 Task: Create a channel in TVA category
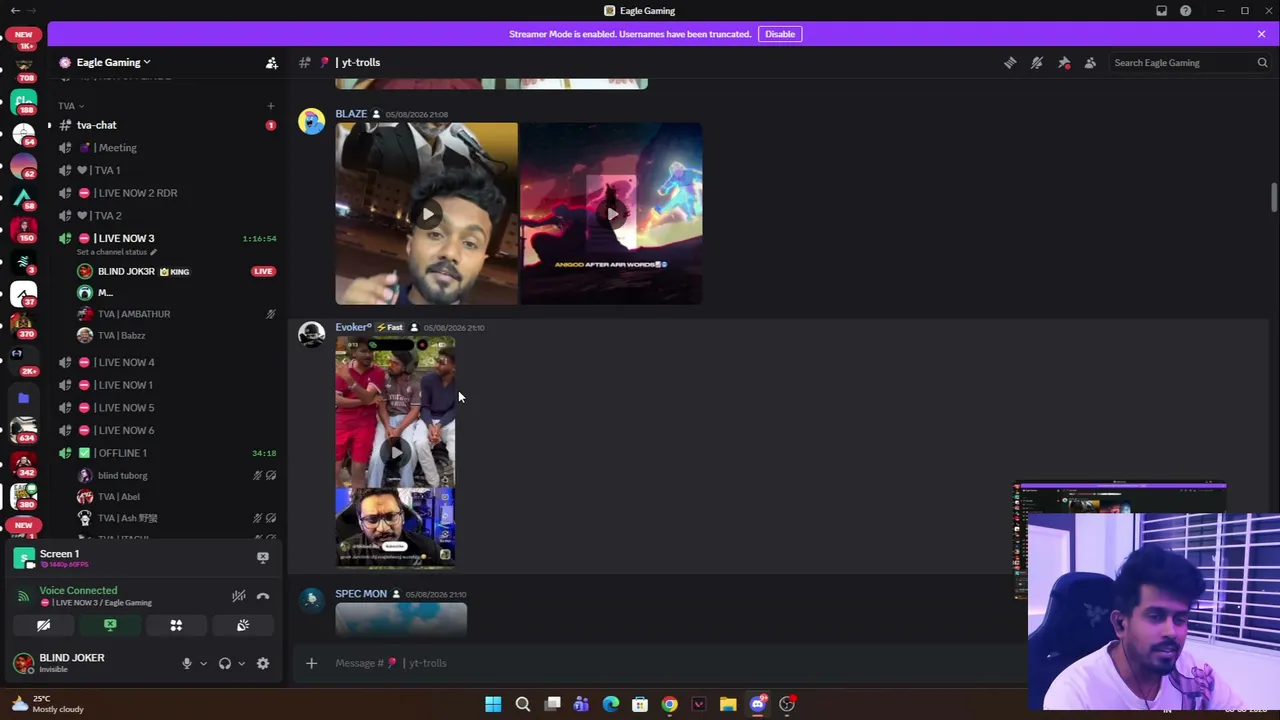[270, 105]
